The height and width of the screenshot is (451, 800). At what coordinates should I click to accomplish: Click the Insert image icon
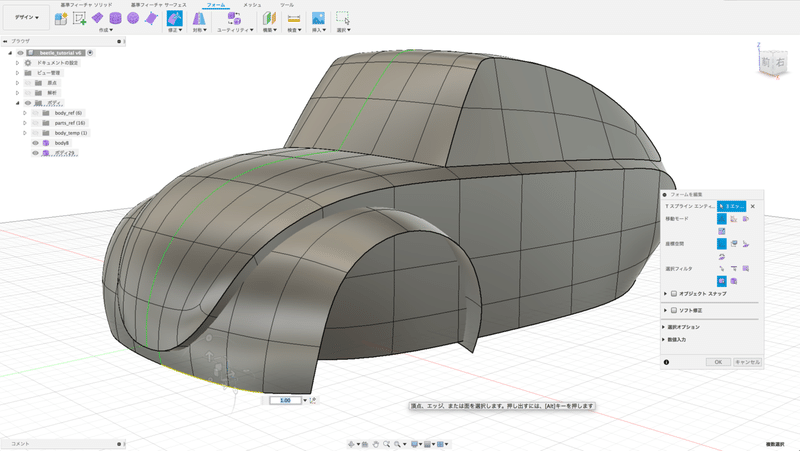tap(318, 19)
